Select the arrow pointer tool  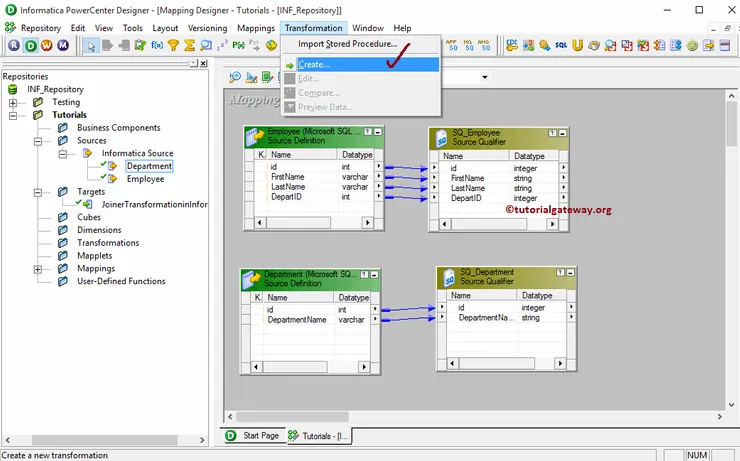(x=92, y=45)
